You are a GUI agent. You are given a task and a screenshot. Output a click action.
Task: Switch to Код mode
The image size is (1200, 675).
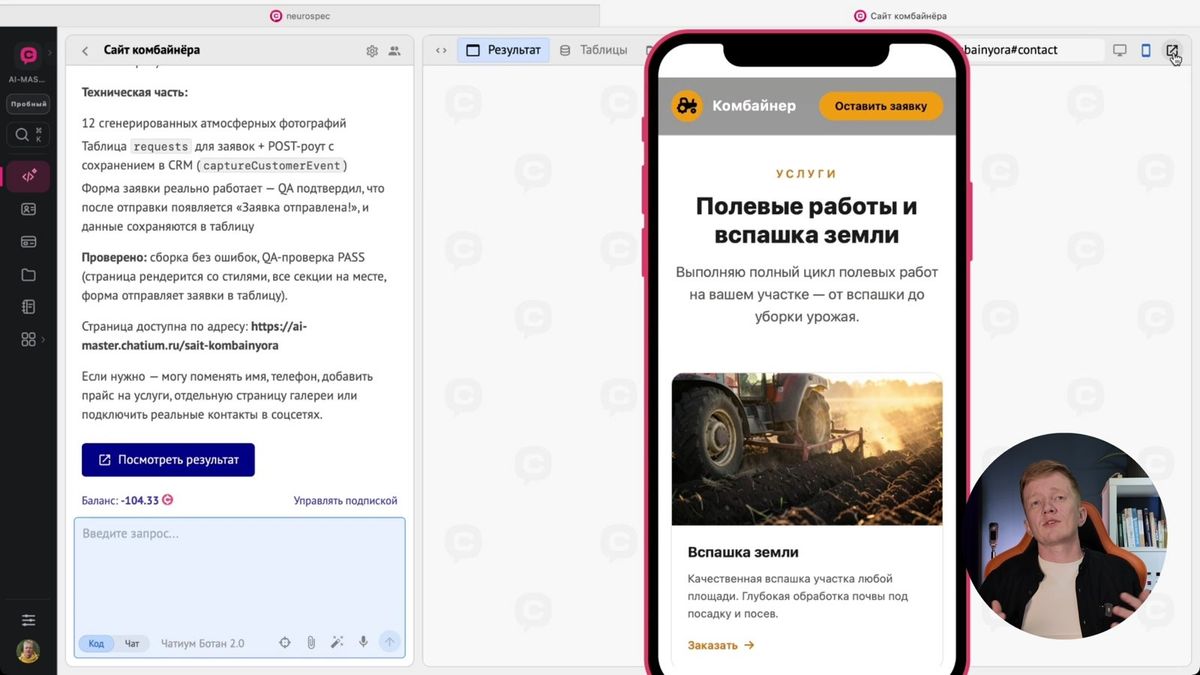96,643
